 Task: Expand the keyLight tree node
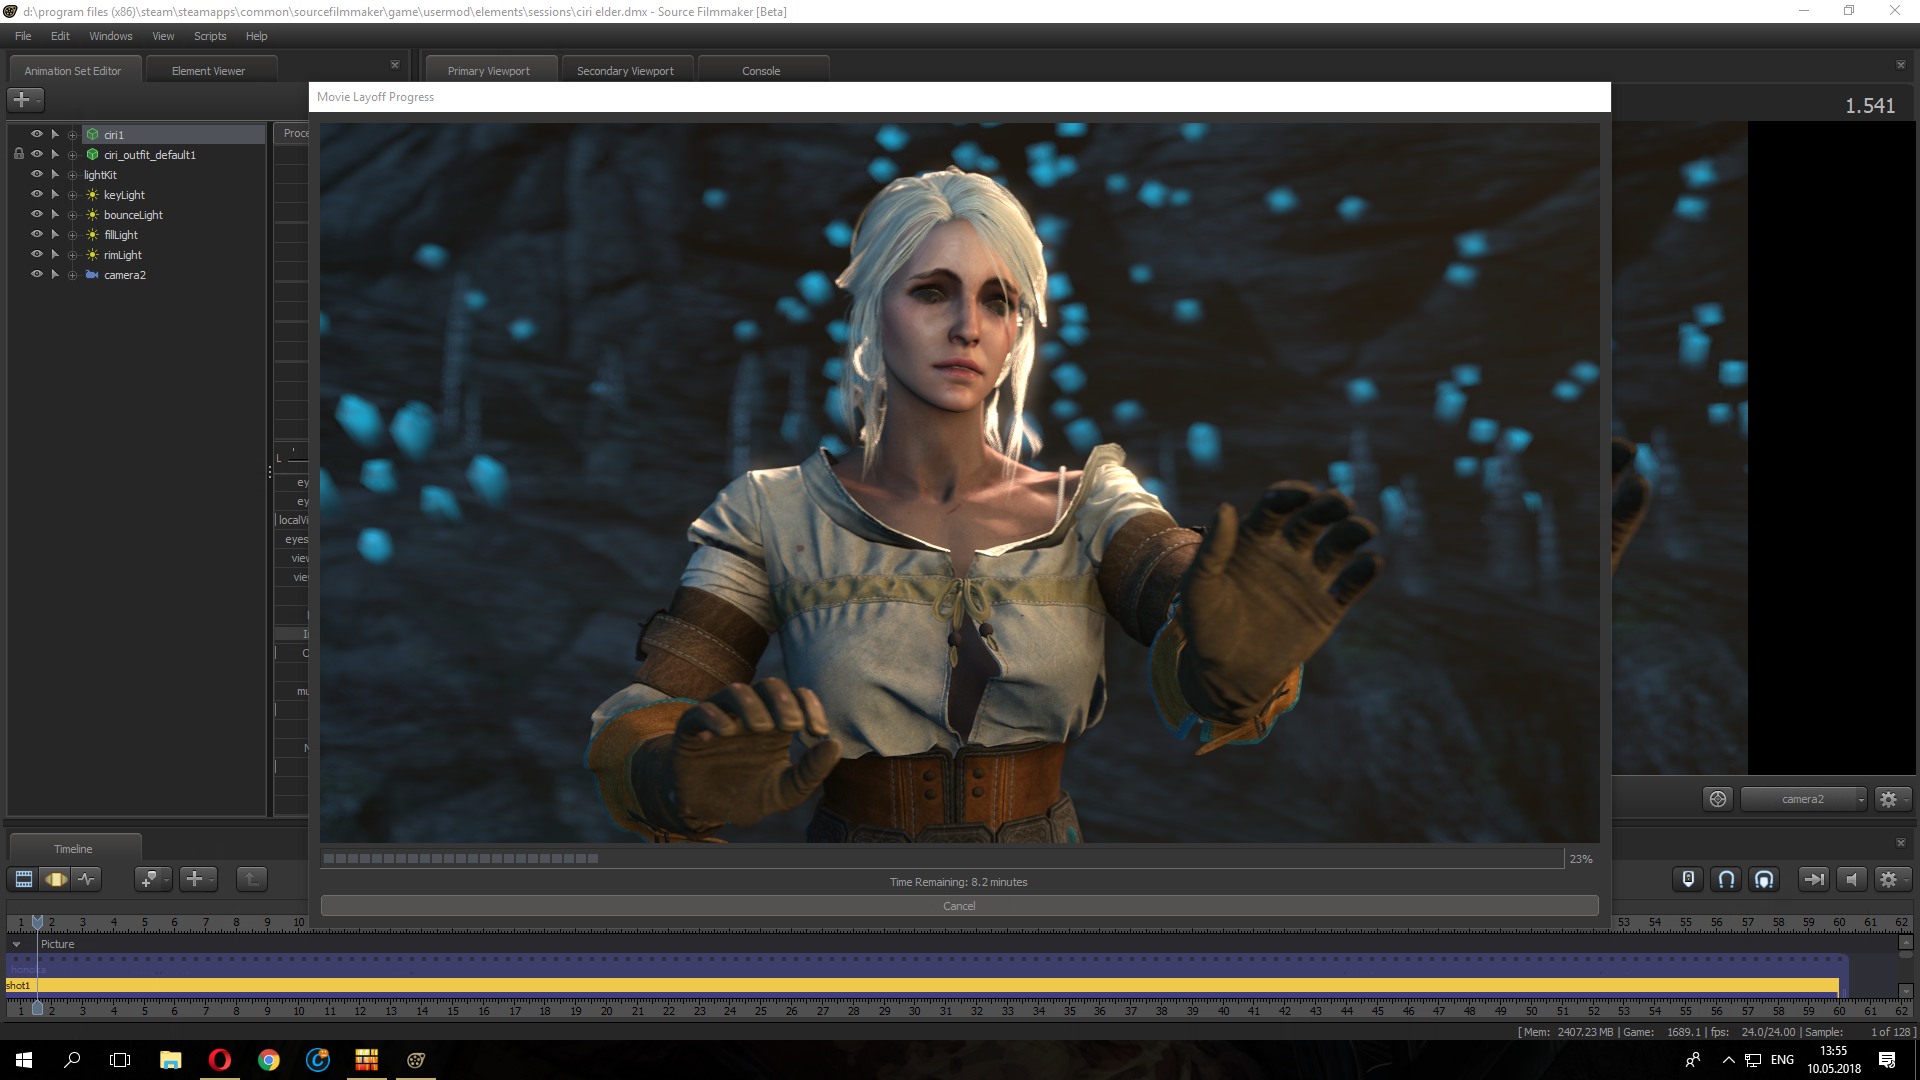point(72,195)
